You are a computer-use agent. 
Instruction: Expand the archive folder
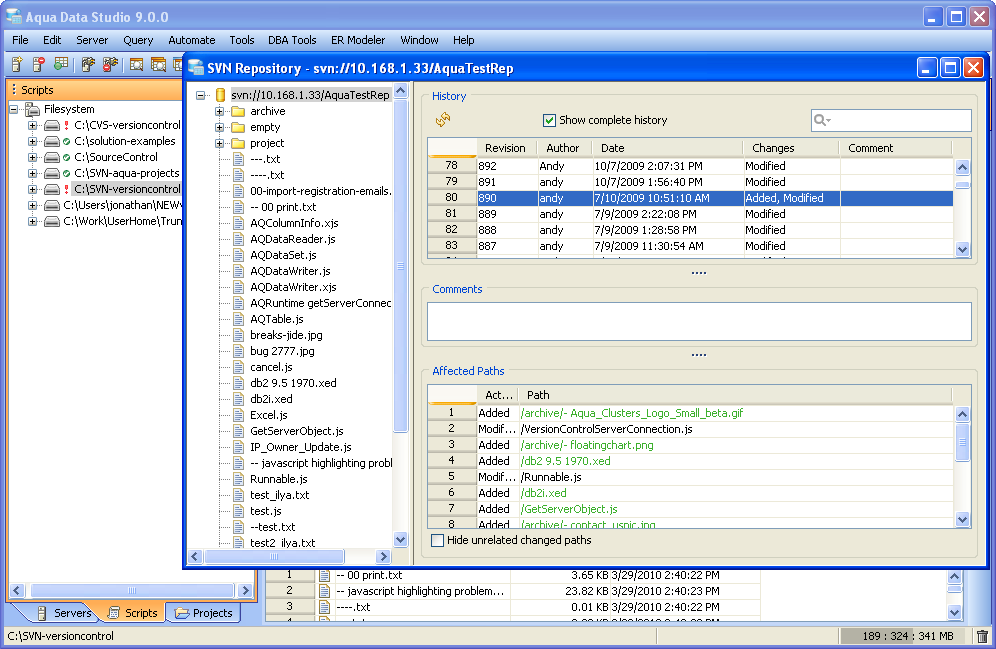[220, 111]
